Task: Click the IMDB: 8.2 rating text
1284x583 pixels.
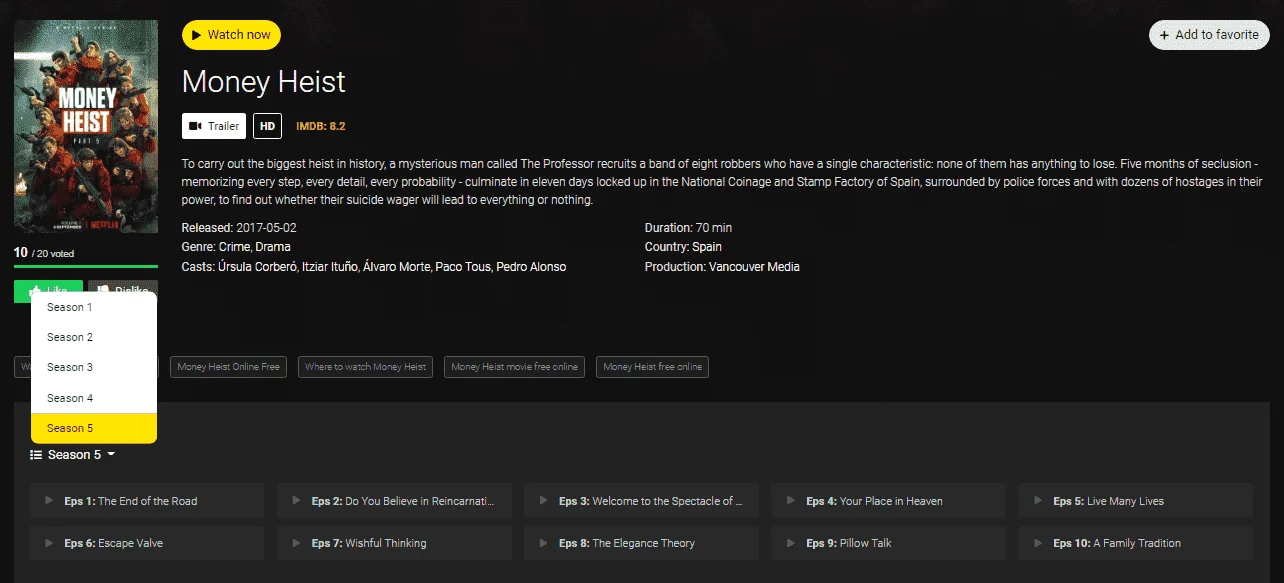Action: click(320, 126)
